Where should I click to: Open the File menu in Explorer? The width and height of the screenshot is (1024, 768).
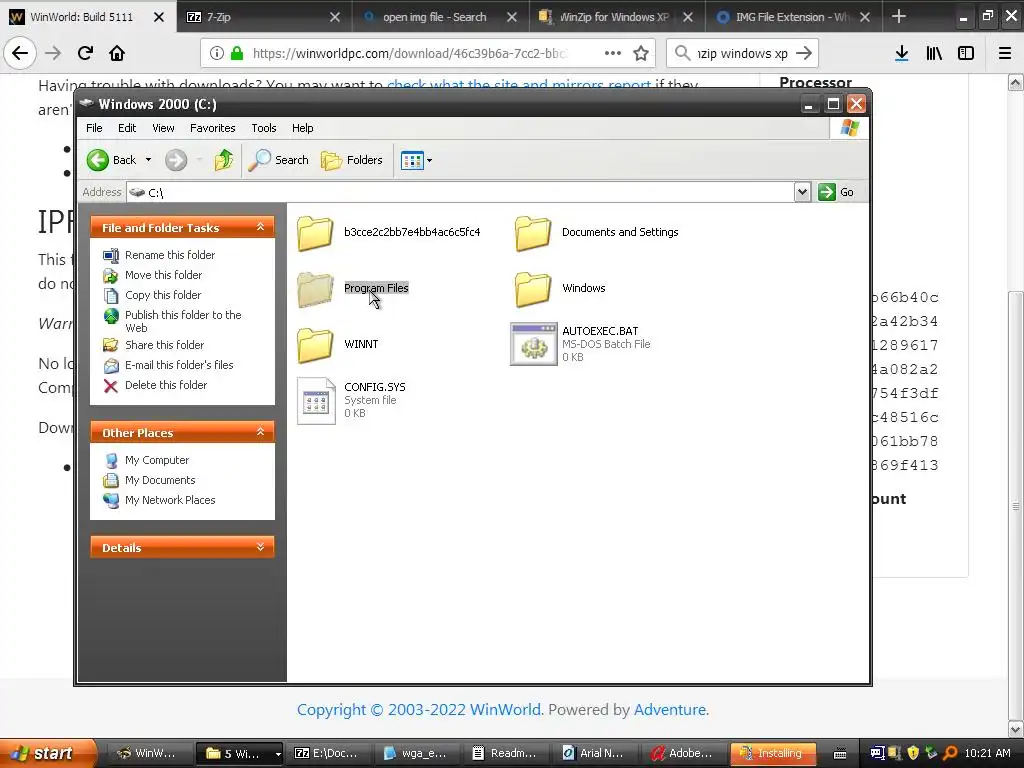(94, 128)
